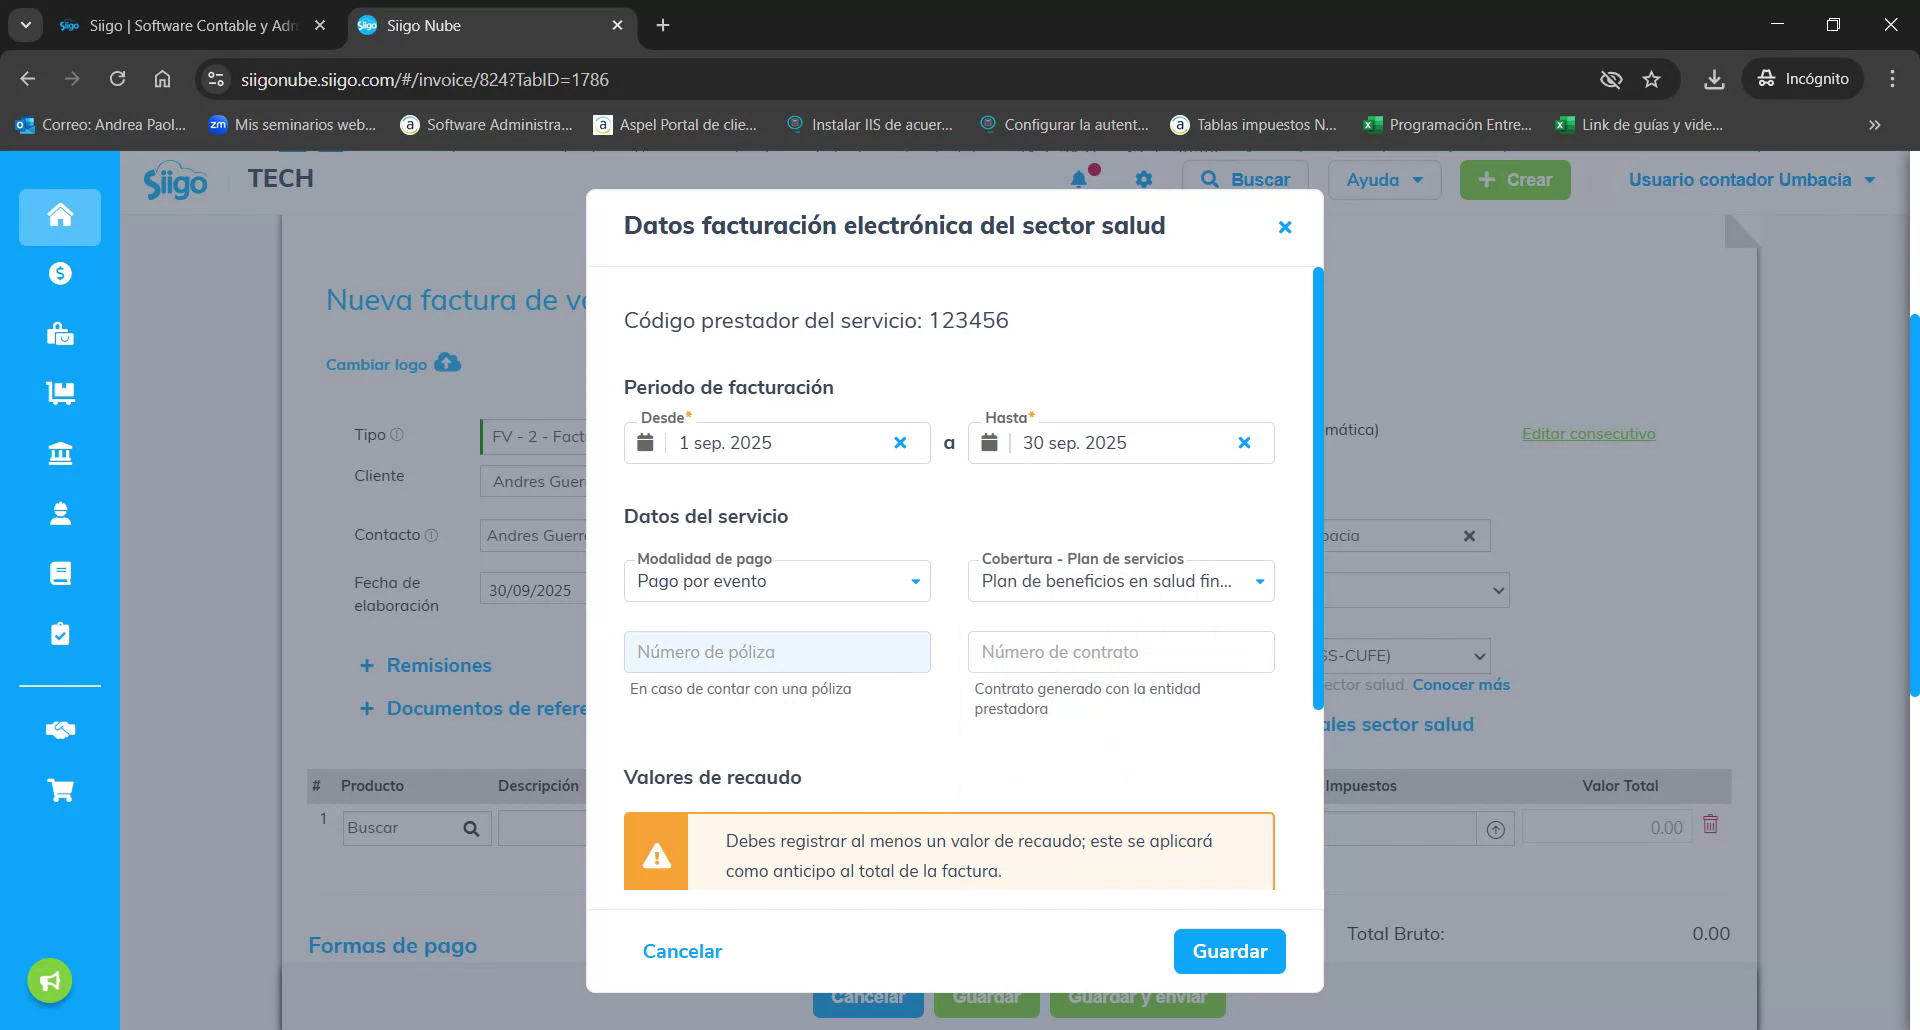The width and height of the screenshot is (1920, 1030).
Task: Clear the Hasta date with the X
Action: [x=1245, y=442]
